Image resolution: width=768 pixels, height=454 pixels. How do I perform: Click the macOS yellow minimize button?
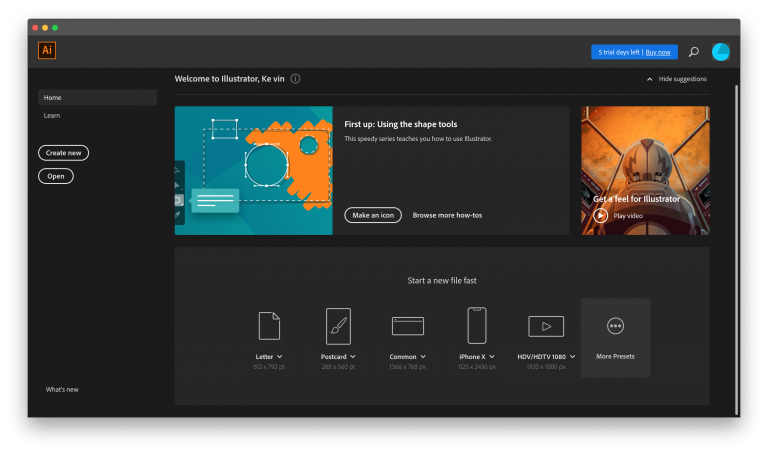[x=45, y=27]
